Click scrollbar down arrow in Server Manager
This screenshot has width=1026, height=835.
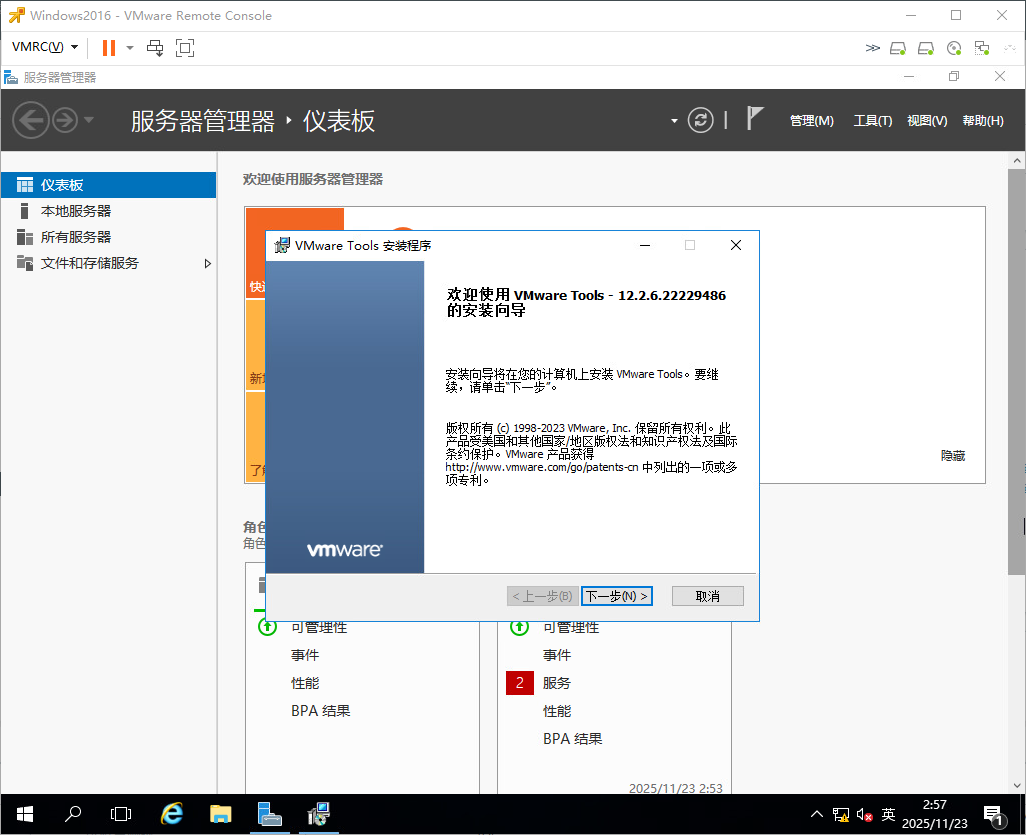pyautogui.click(x=1017, y=785)
